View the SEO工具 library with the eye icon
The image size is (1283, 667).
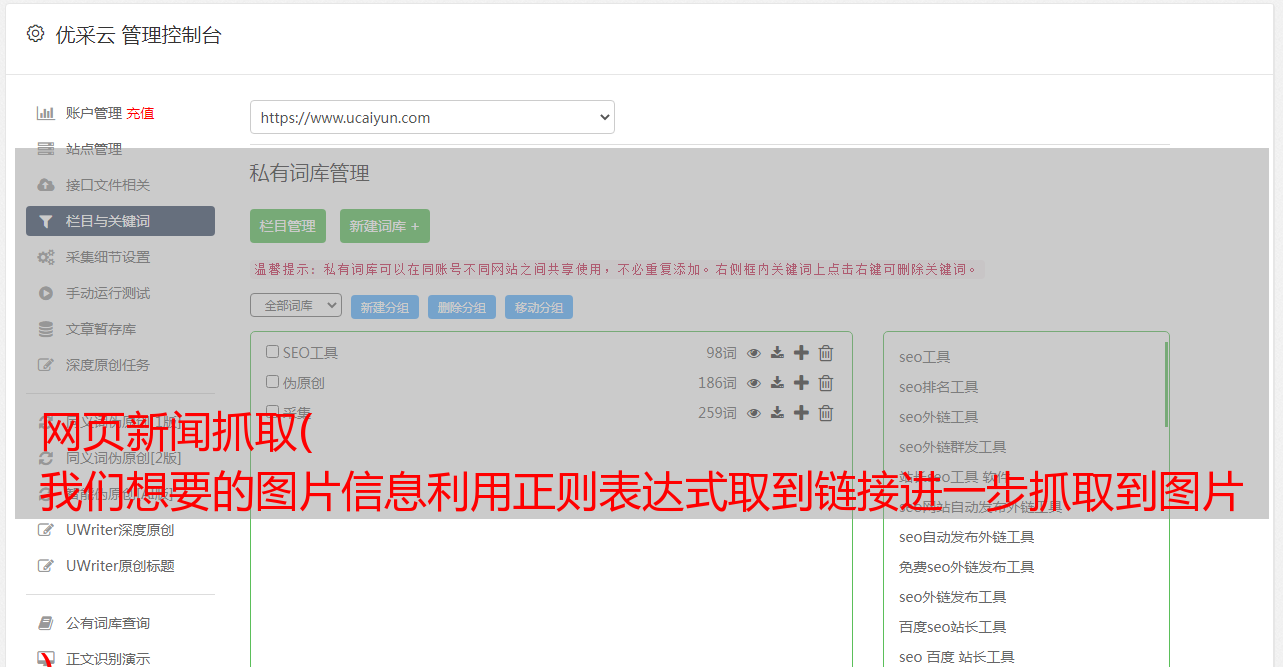754,353
